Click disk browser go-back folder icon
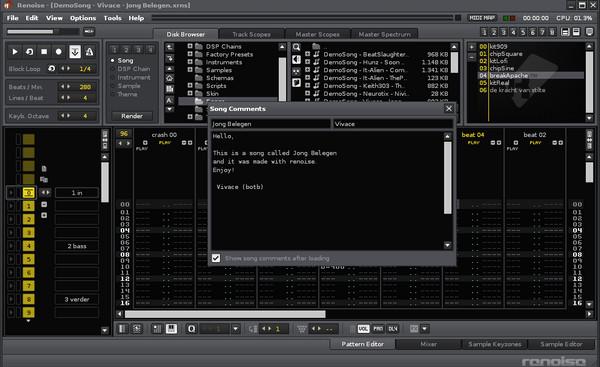 [170, 47]
